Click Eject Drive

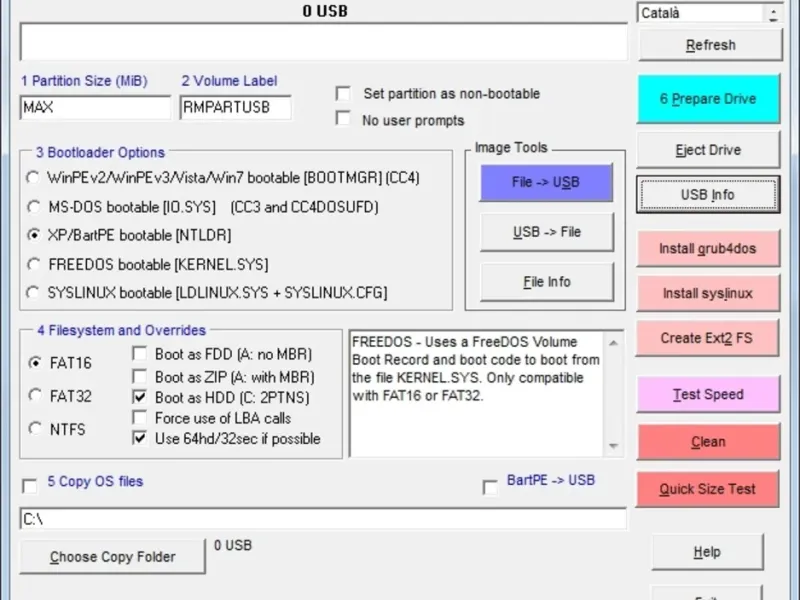708,150
